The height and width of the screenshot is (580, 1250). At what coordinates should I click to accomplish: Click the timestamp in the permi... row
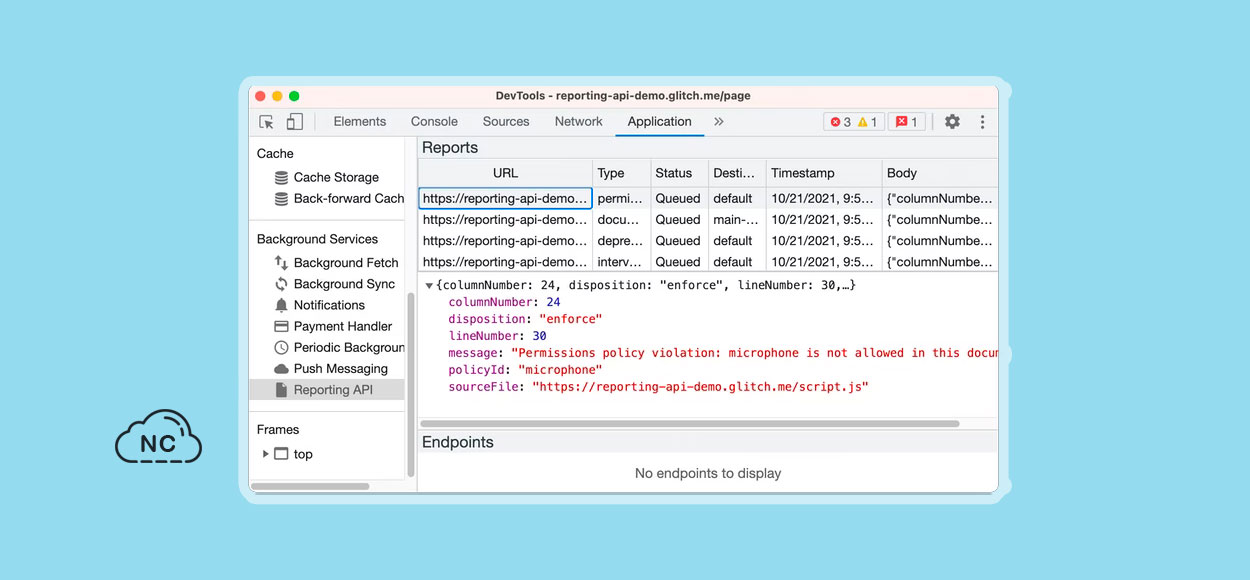click(x=825, y=198)
